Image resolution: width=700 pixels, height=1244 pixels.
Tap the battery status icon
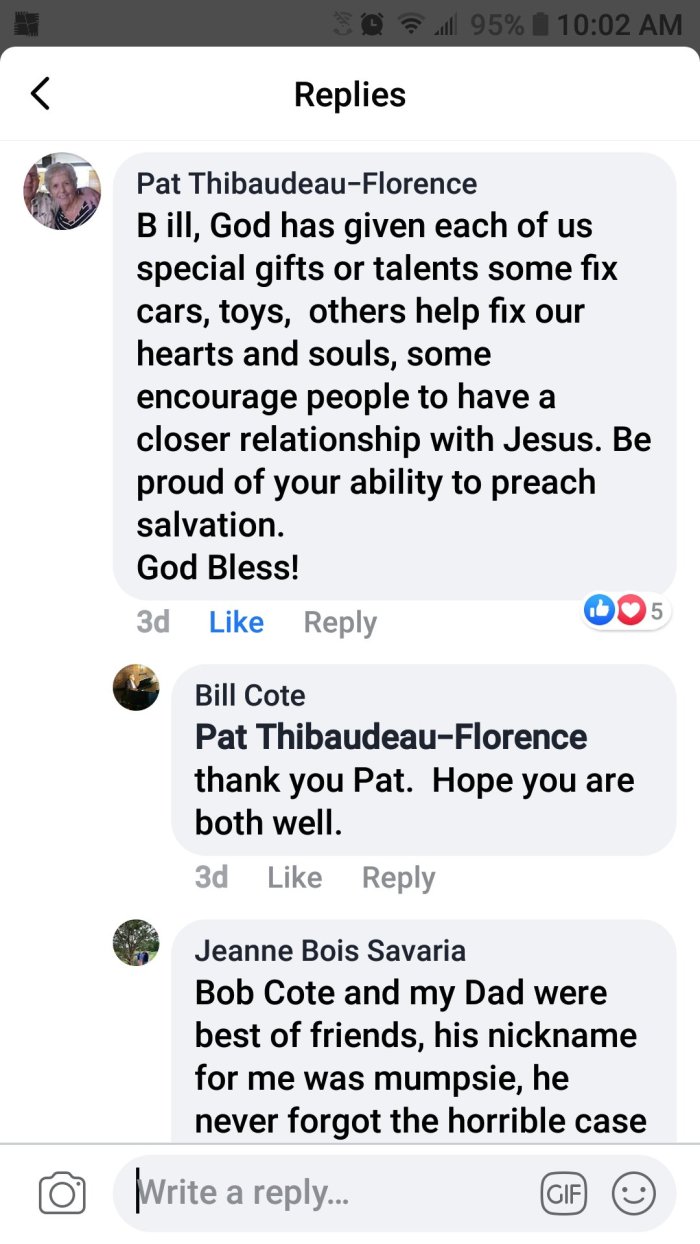pos(541,24)
